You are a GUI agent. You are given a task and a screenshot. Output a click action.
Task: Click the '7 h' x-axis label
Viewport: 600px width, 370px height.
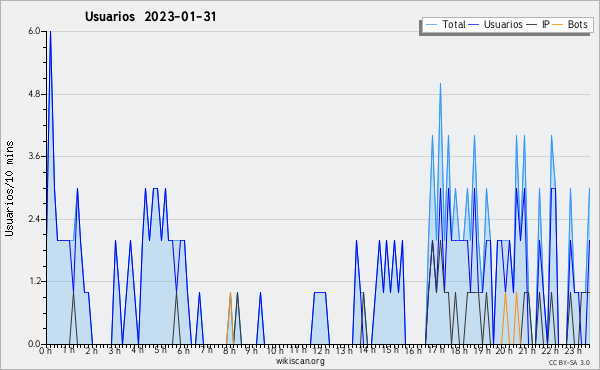(207, 350)
